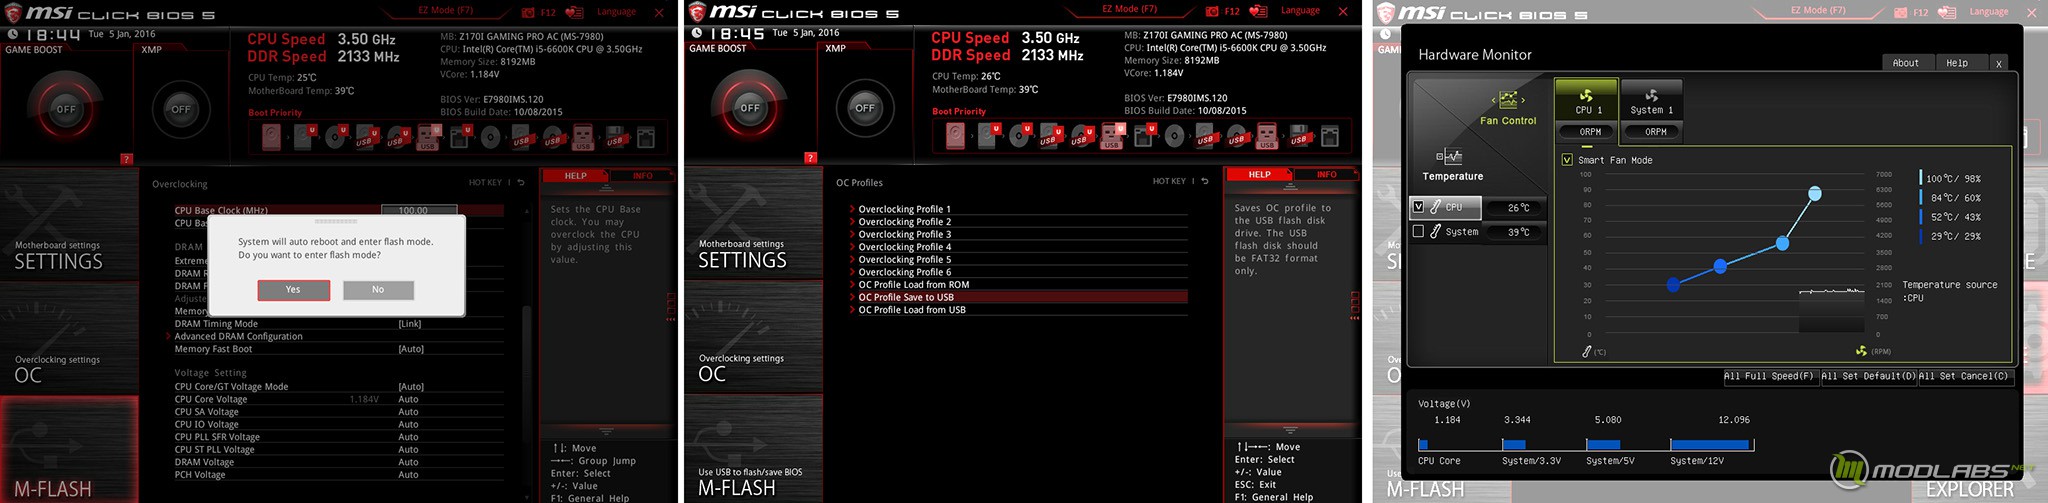Click Memory Fast Boot [Auto] value
This screenshot has height=503, width=2048.
411,349
